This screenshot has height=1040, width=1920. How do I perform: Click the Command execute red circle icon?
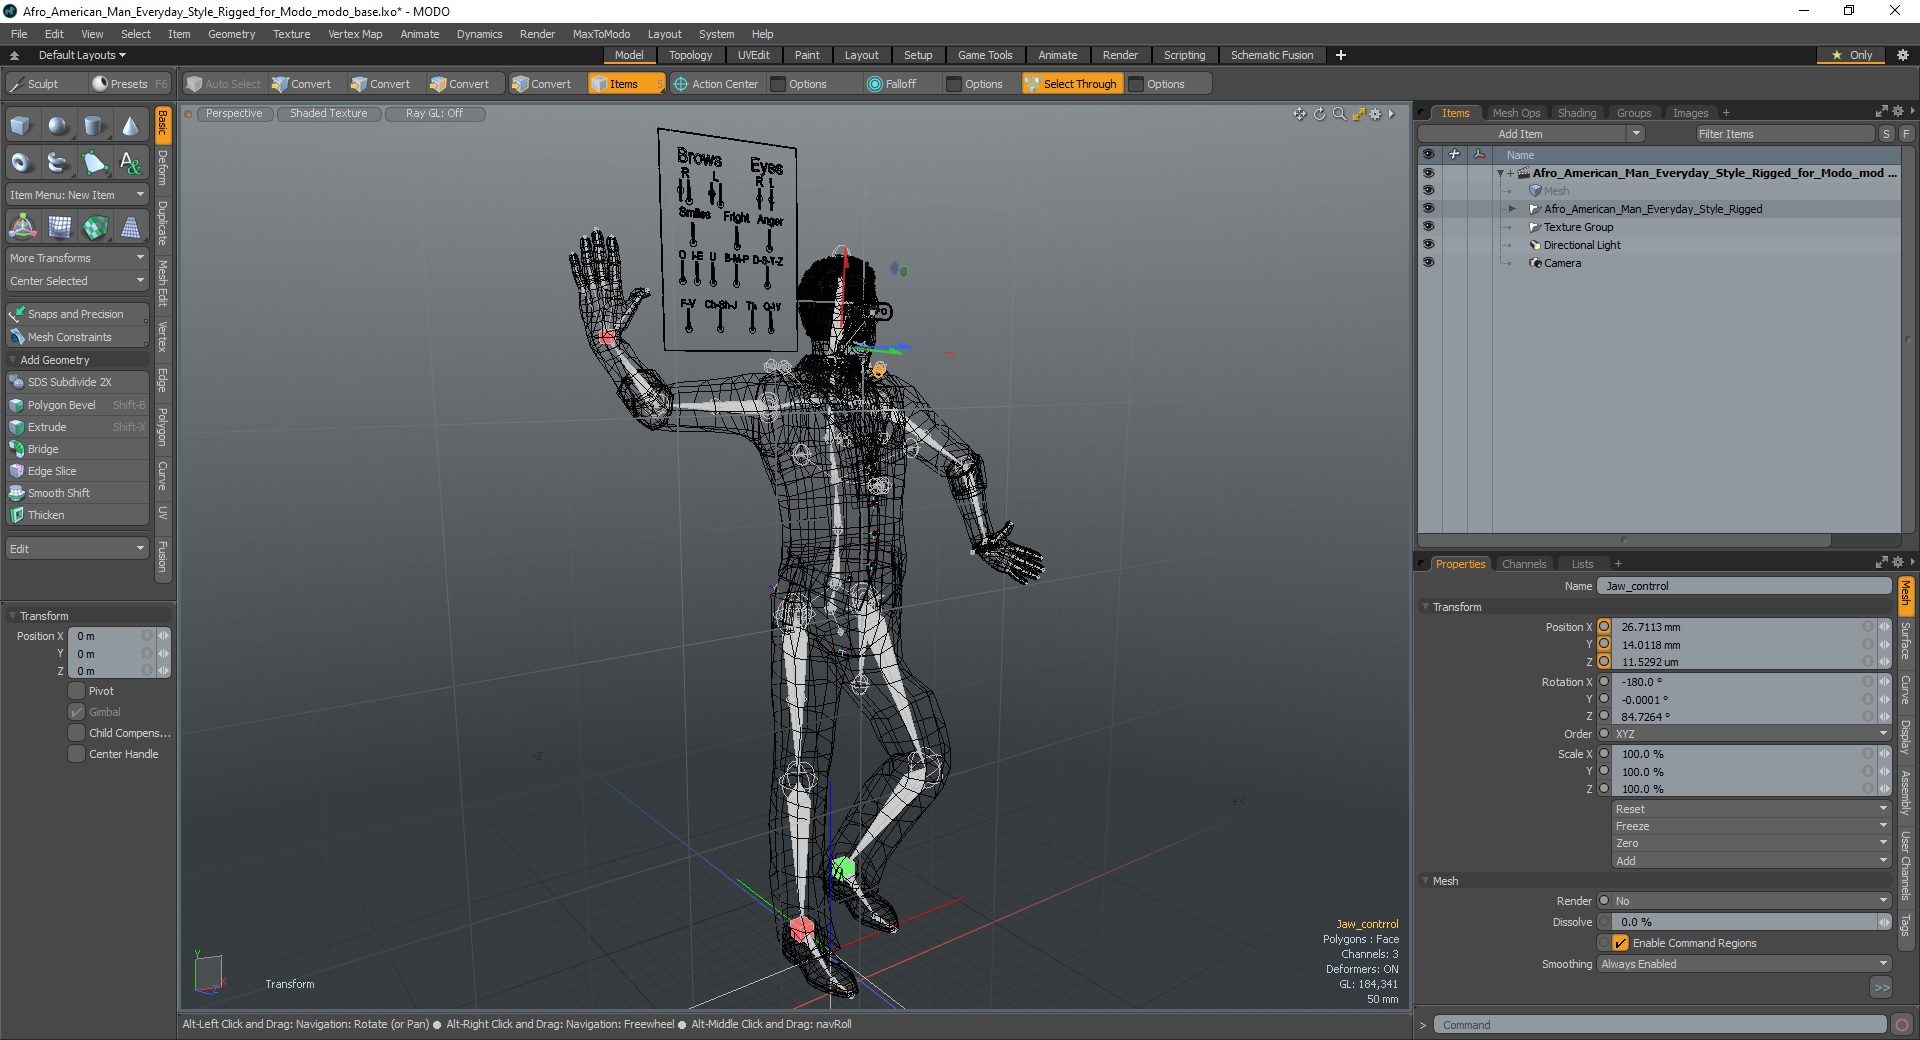(x=1901, y=1024)
